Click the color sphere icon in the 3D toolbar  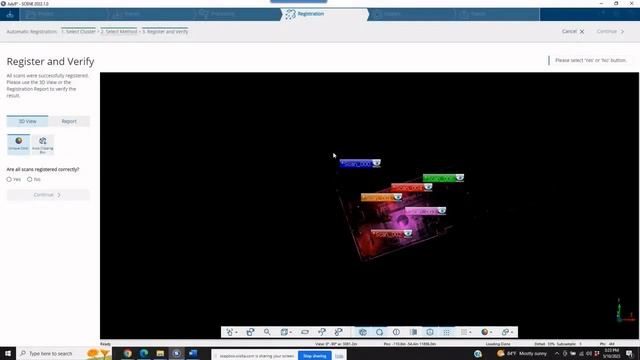[484, 332]
